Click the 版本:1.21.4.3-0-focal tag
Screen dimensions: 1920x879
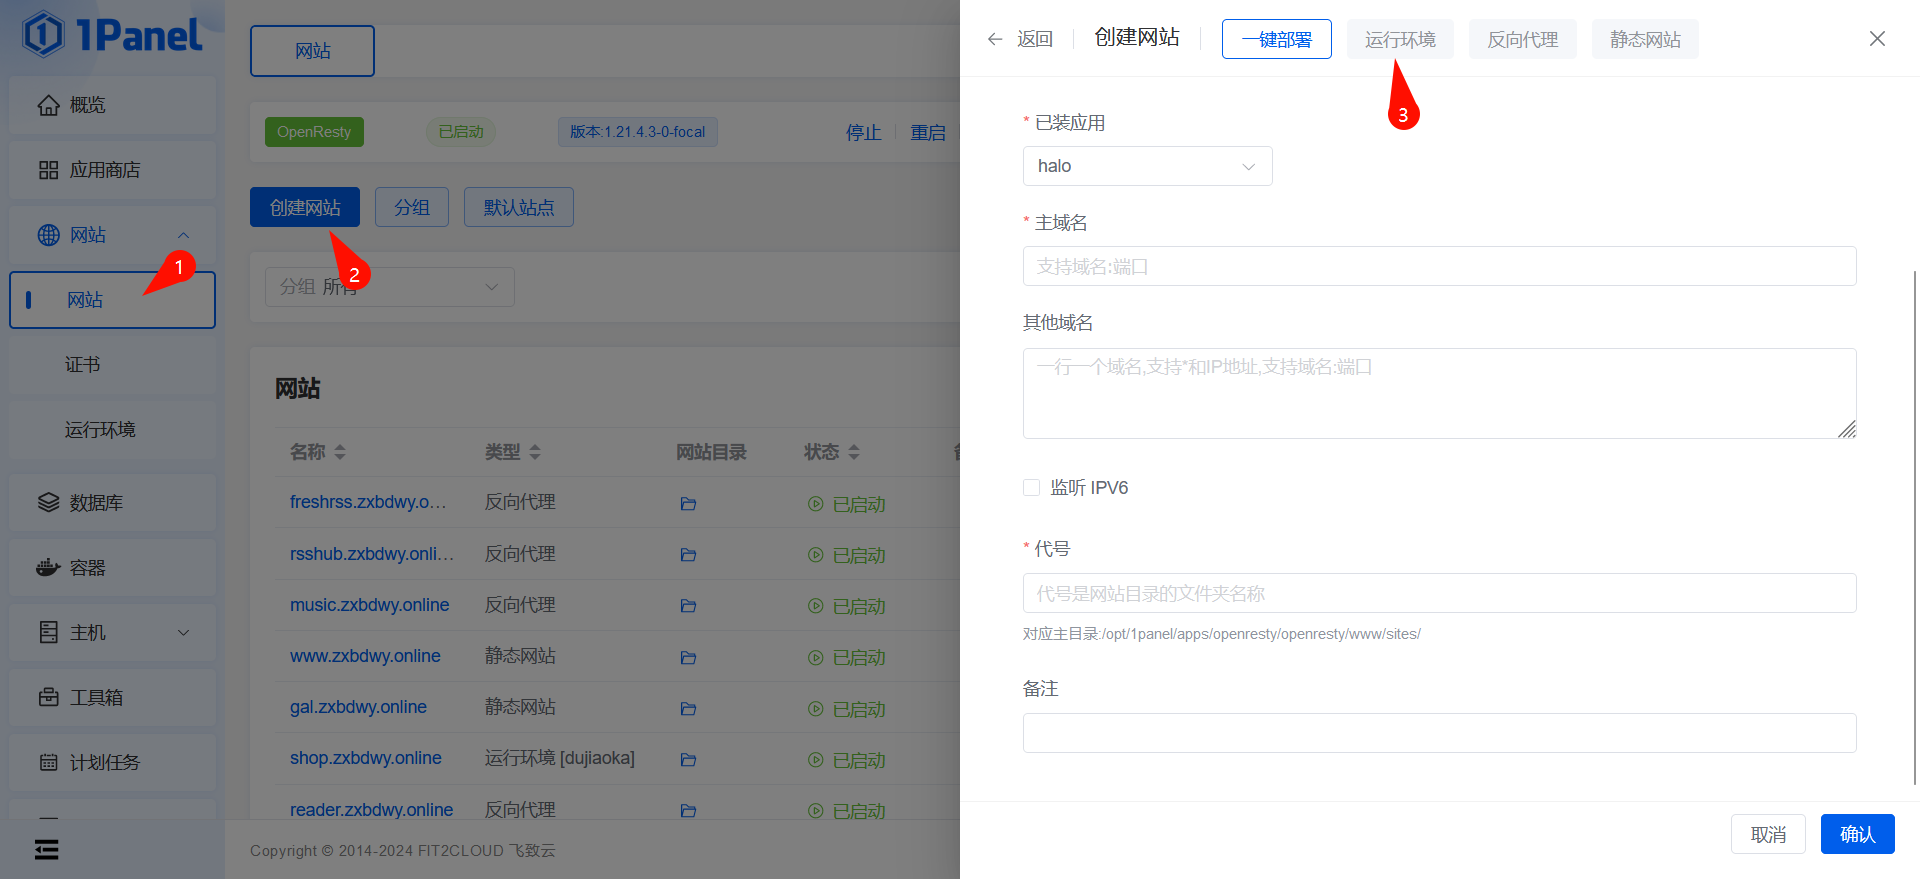pyautogui.click(x=637, y=132)
